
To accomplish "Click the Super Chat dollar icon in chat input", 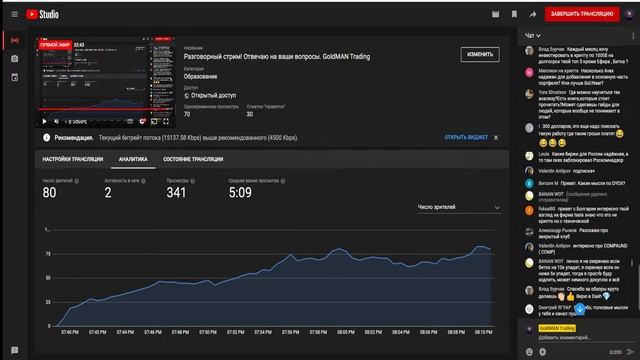I will coord(543,352).
